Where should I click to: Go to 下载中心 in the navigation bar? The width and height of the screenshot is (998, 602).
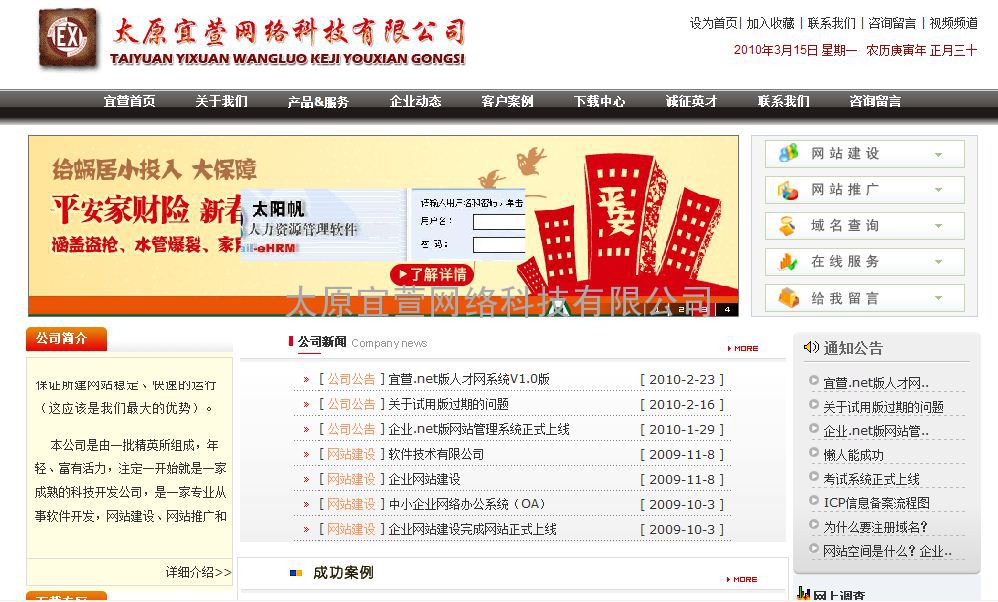pyautogui.click(x=599, y=101)
